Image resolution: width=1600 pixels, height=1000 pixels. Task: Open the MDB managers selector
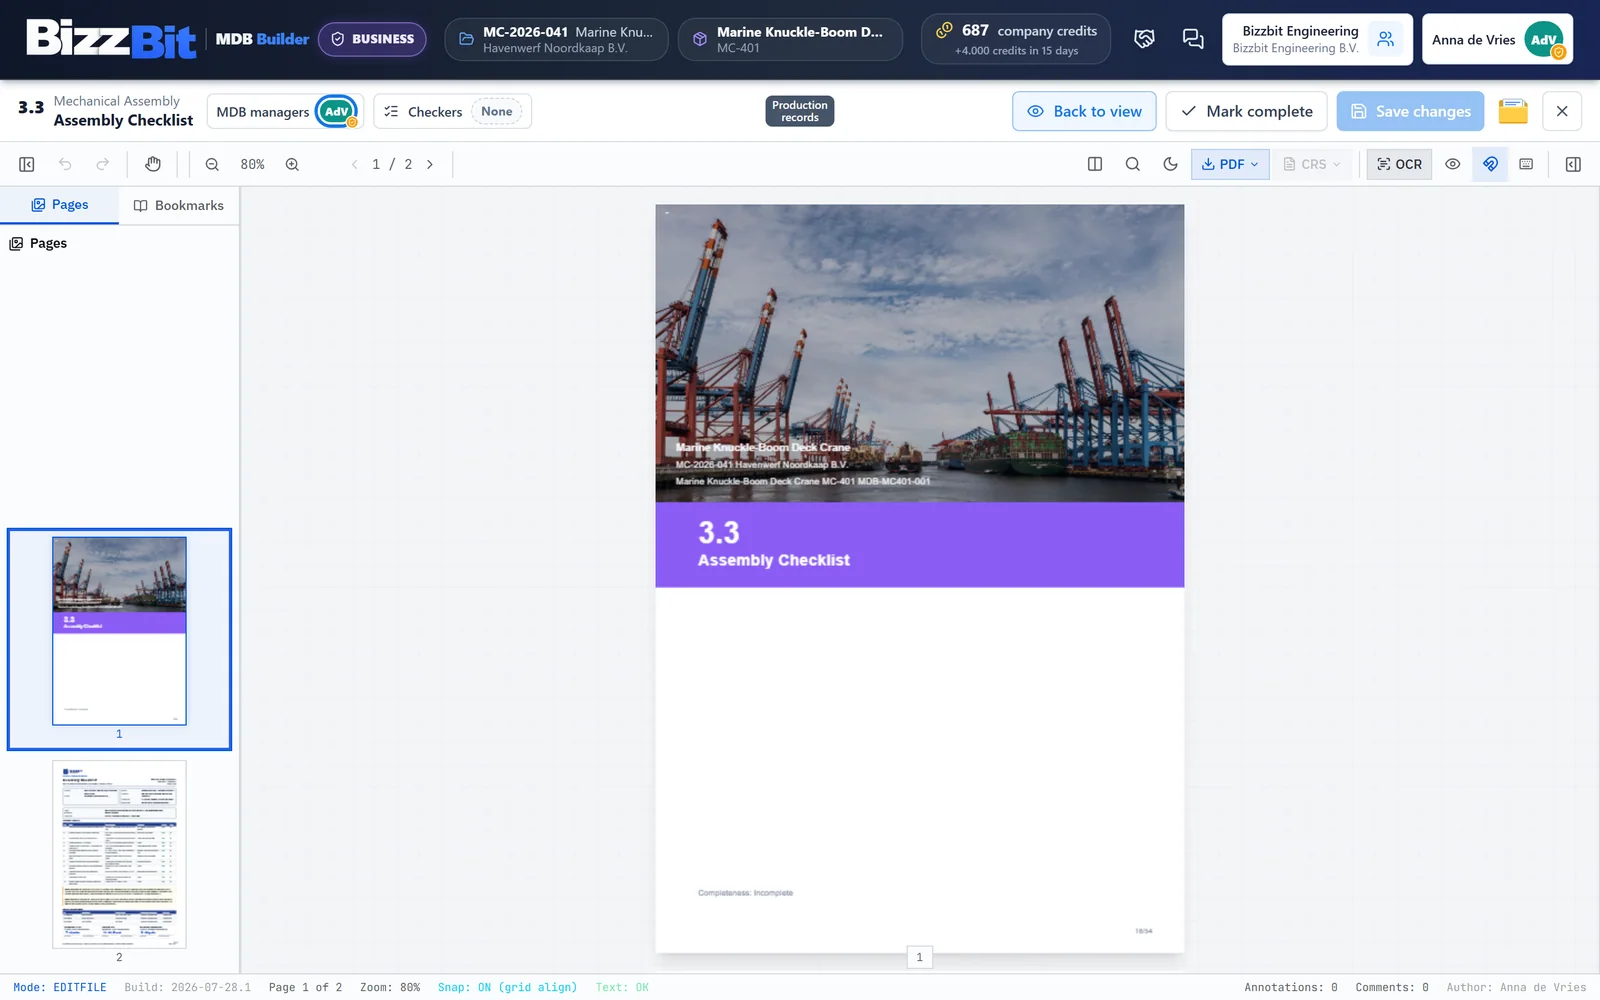pos(285,111)
